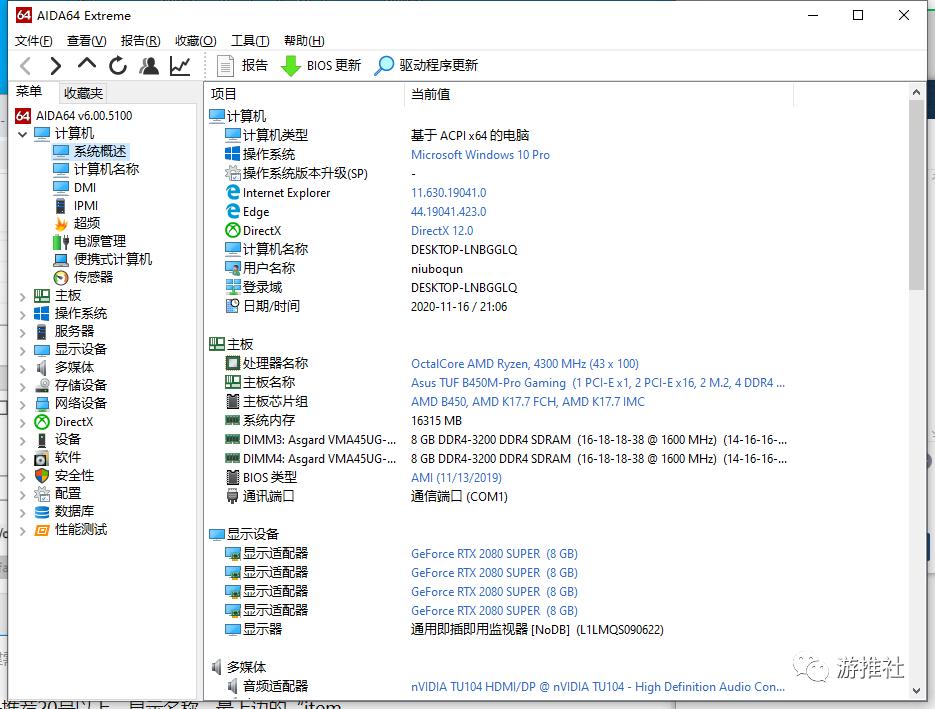Expand the 主板 tree node
Screen dimensions: 935x709
(x=22, y=295)
